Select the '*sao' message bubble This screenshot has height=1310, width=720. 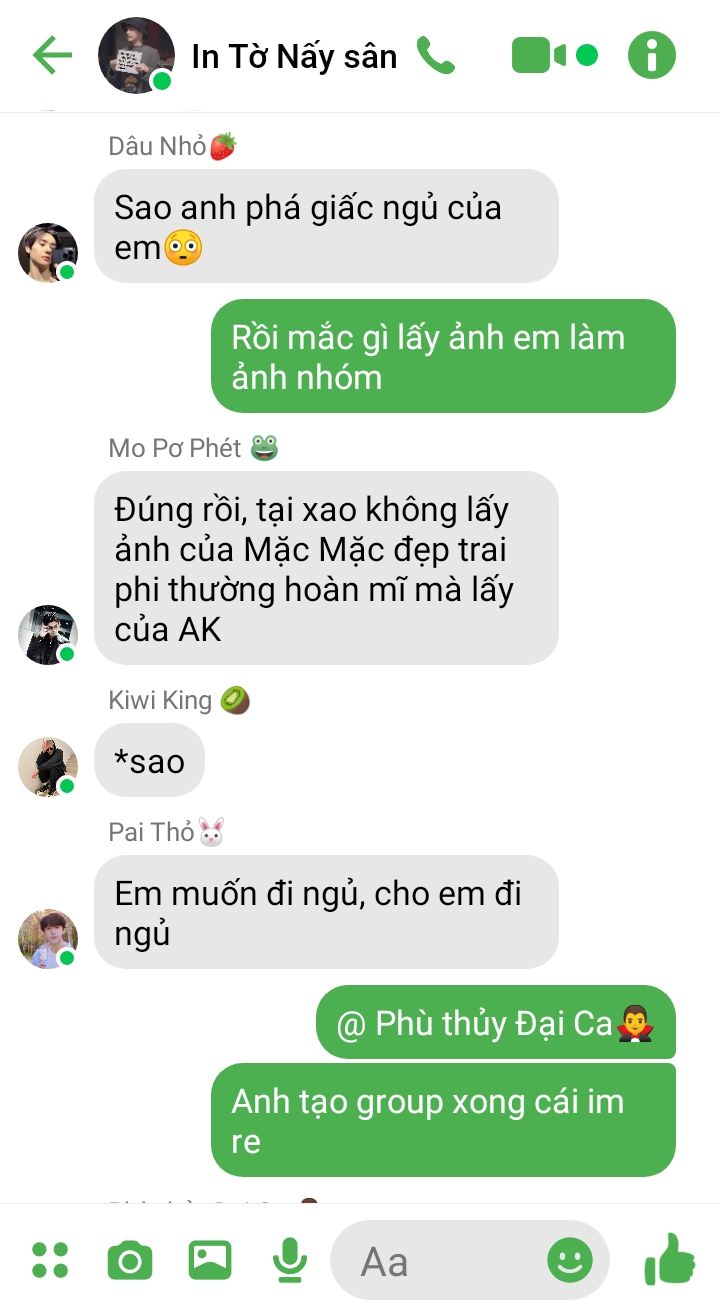pos(150,760)
